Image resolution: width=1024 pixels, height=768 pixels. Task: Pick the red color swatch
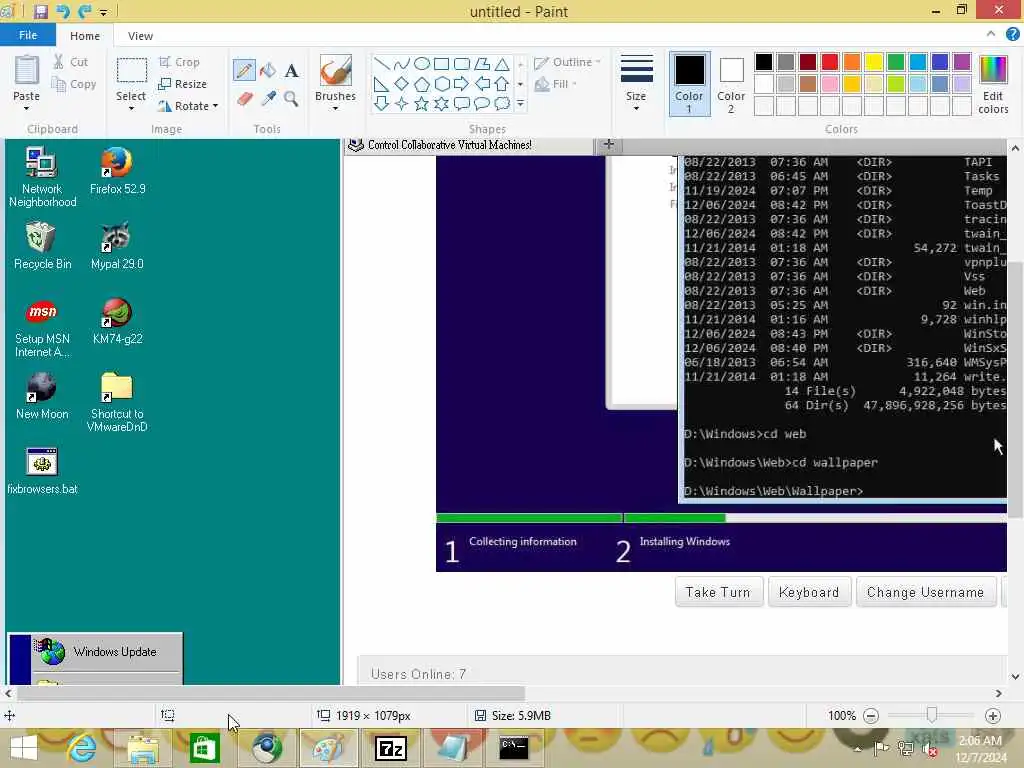pyautogui.click(x=829, y=62)
